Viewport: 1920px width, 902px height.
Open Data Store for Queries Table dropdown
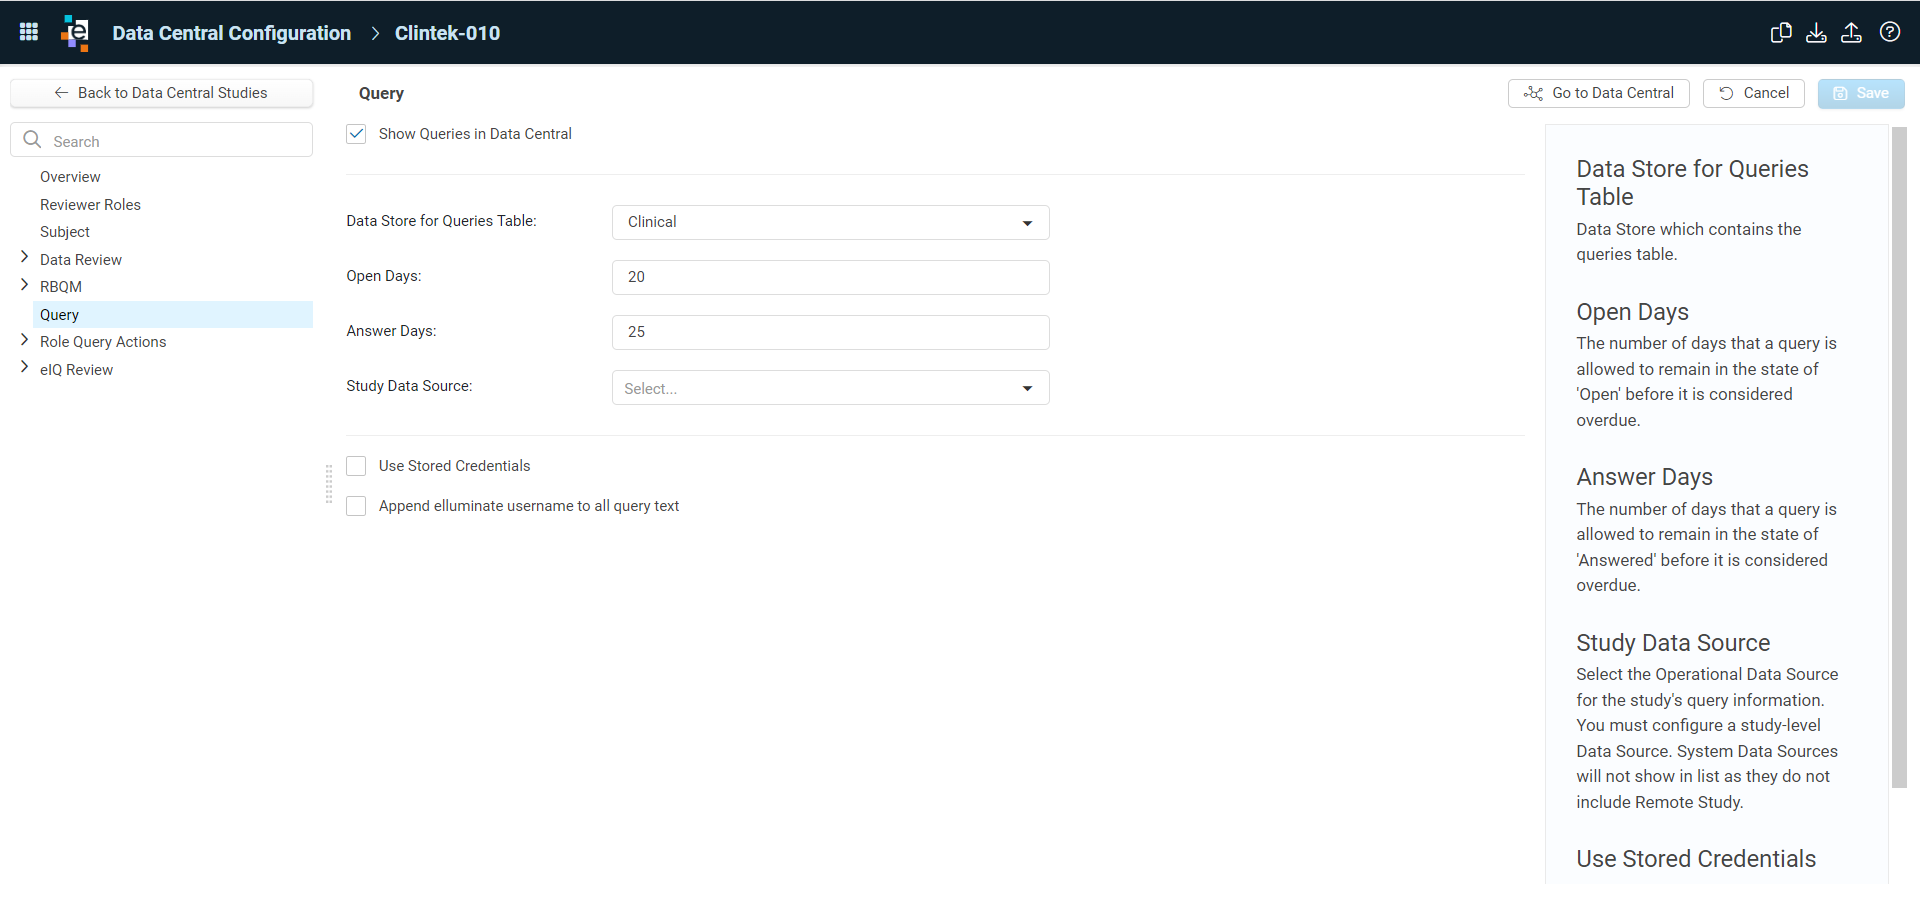tap(830, 222)
